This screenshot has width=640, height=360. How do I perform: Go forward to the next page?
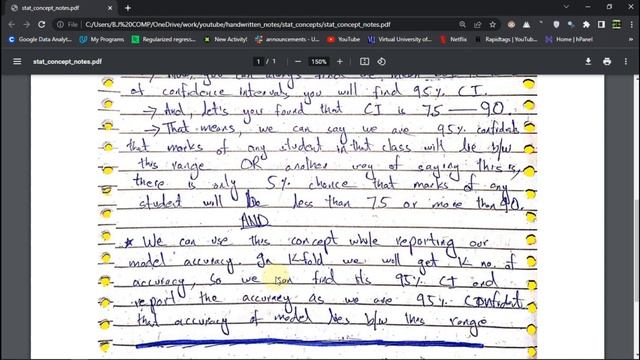point(27,24)
